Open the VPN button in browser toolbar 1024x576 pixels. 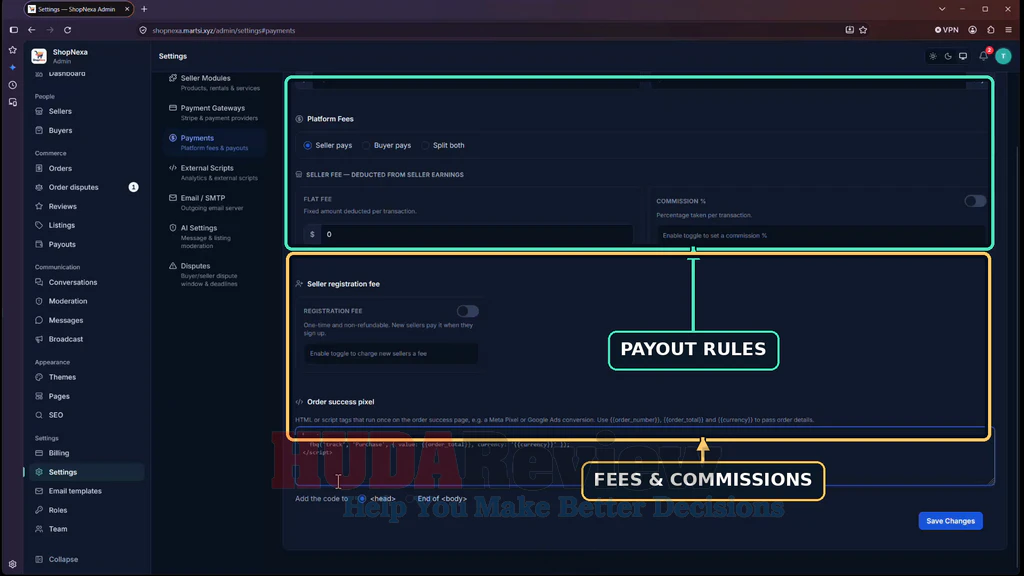[x=946, y=30]
